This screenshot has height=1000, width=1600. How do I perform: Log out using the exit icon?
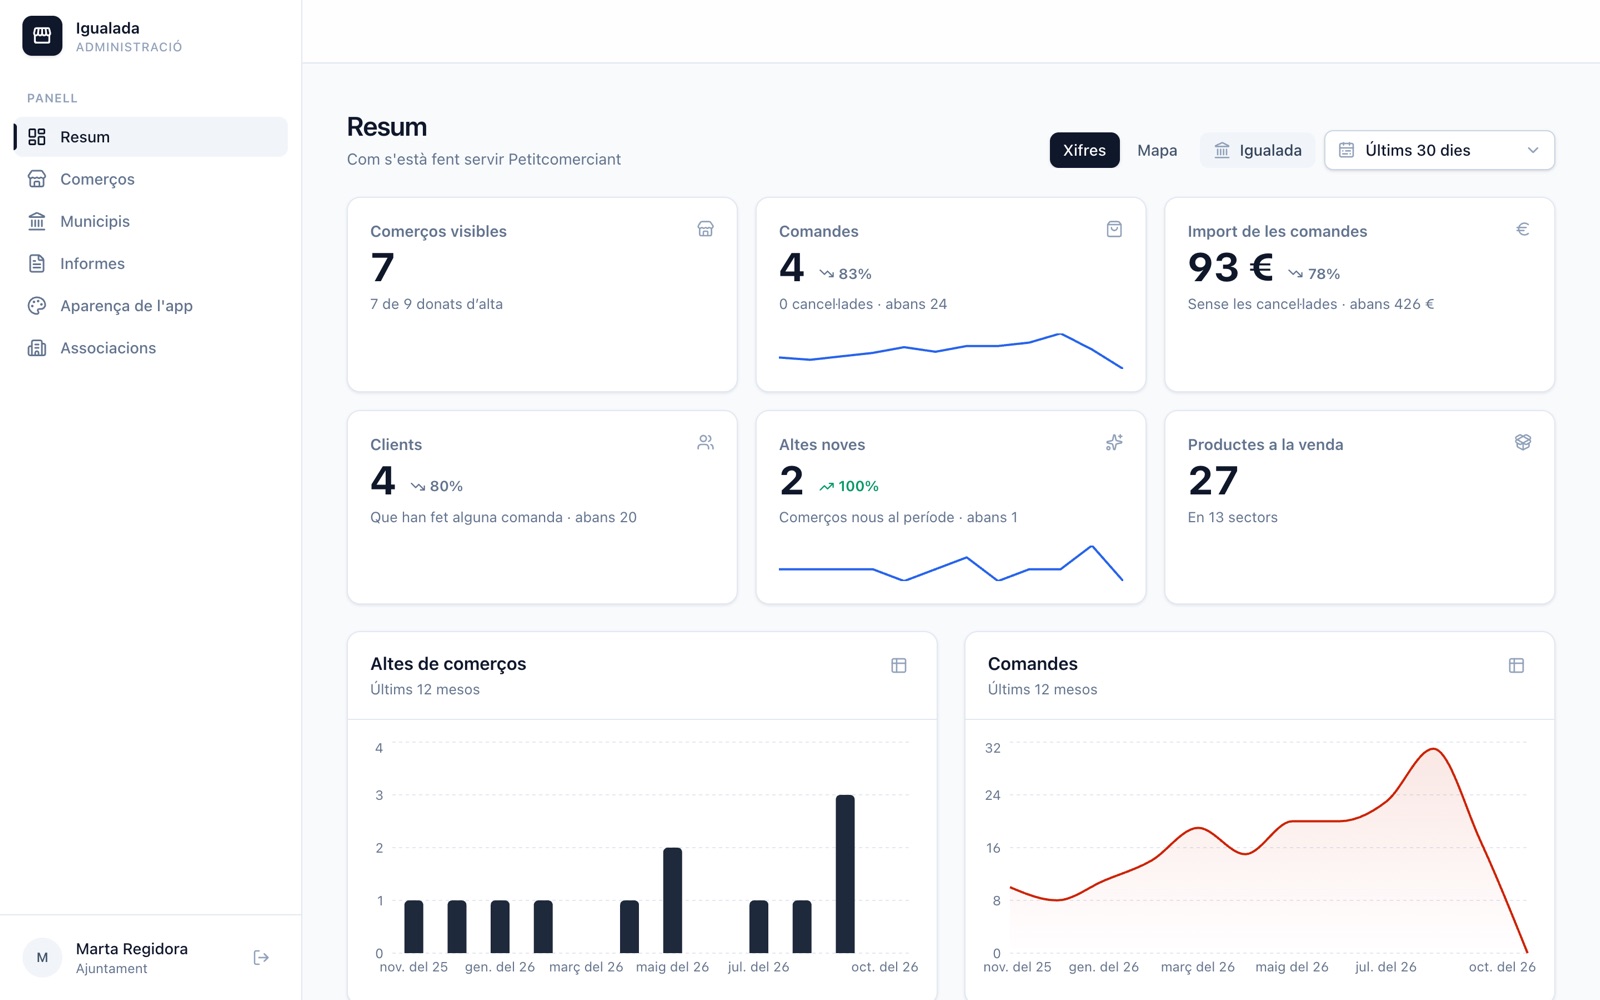pyautogui.click(x=261, y=958)
